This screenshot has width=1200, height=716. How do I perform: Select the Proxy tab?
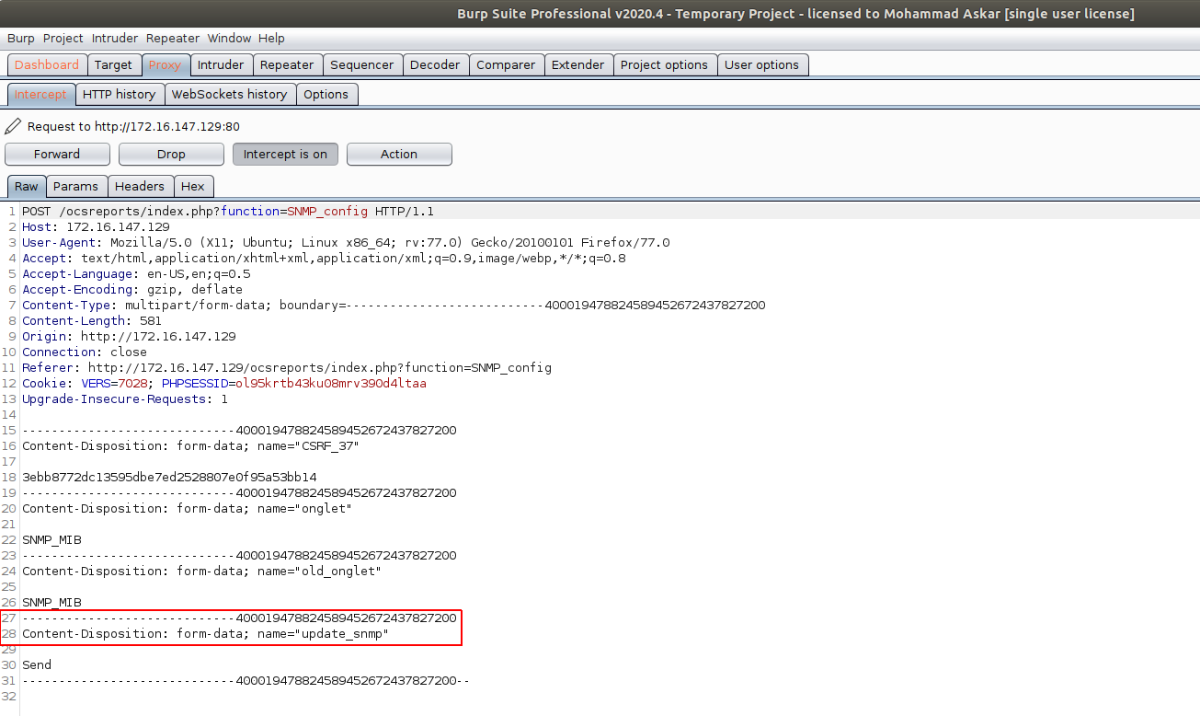165,65
